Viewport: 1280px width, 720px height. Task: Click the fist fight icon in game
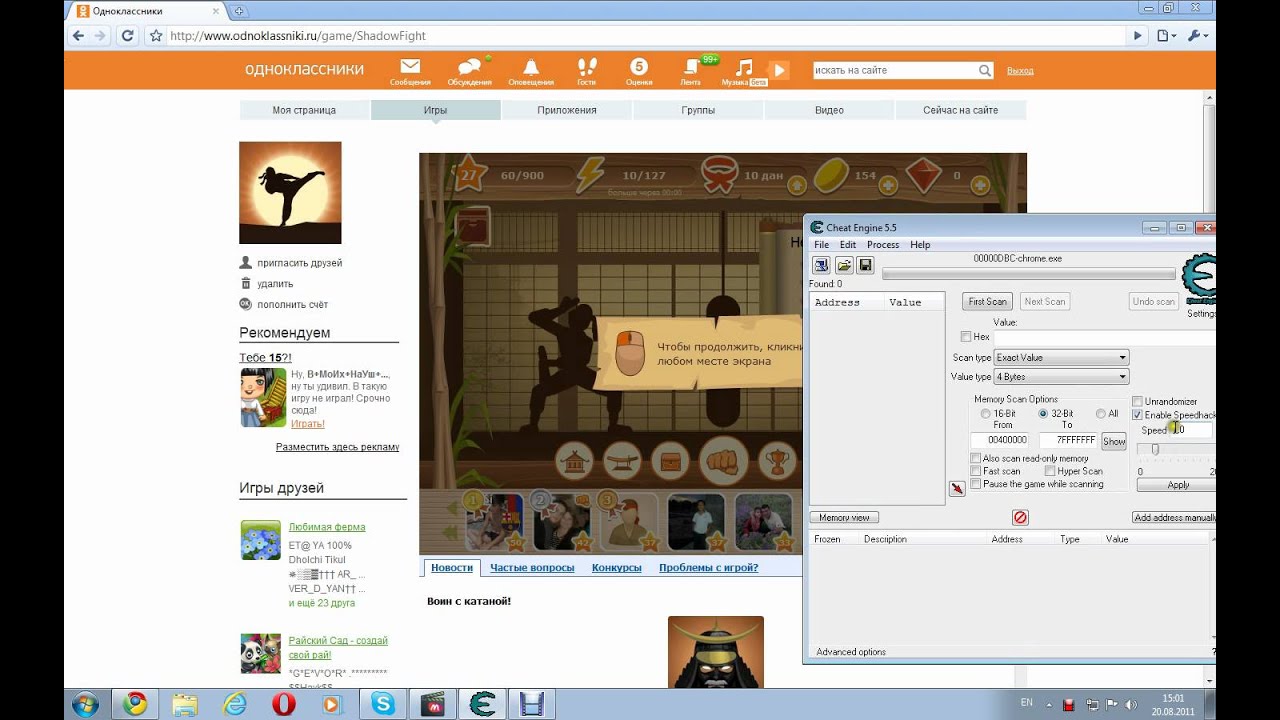(x=724, y=460)
